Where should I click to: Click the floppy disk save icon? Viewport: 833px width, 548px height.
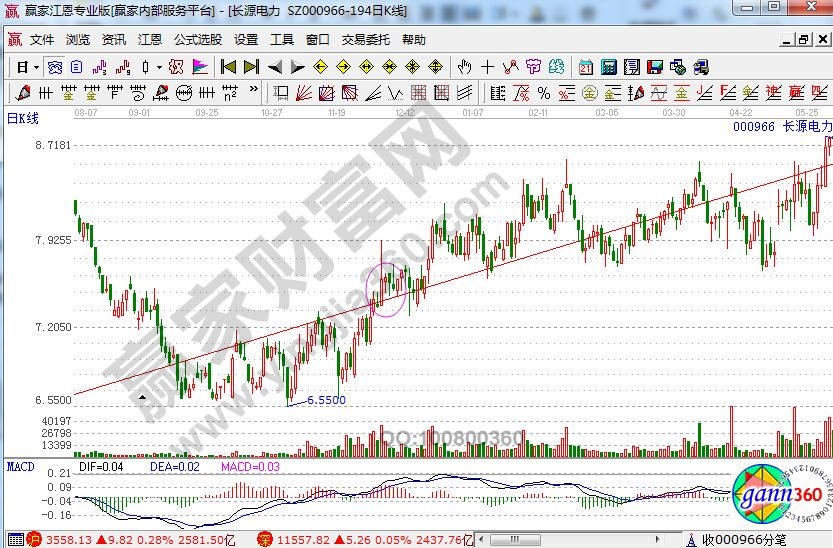point(655,67)
